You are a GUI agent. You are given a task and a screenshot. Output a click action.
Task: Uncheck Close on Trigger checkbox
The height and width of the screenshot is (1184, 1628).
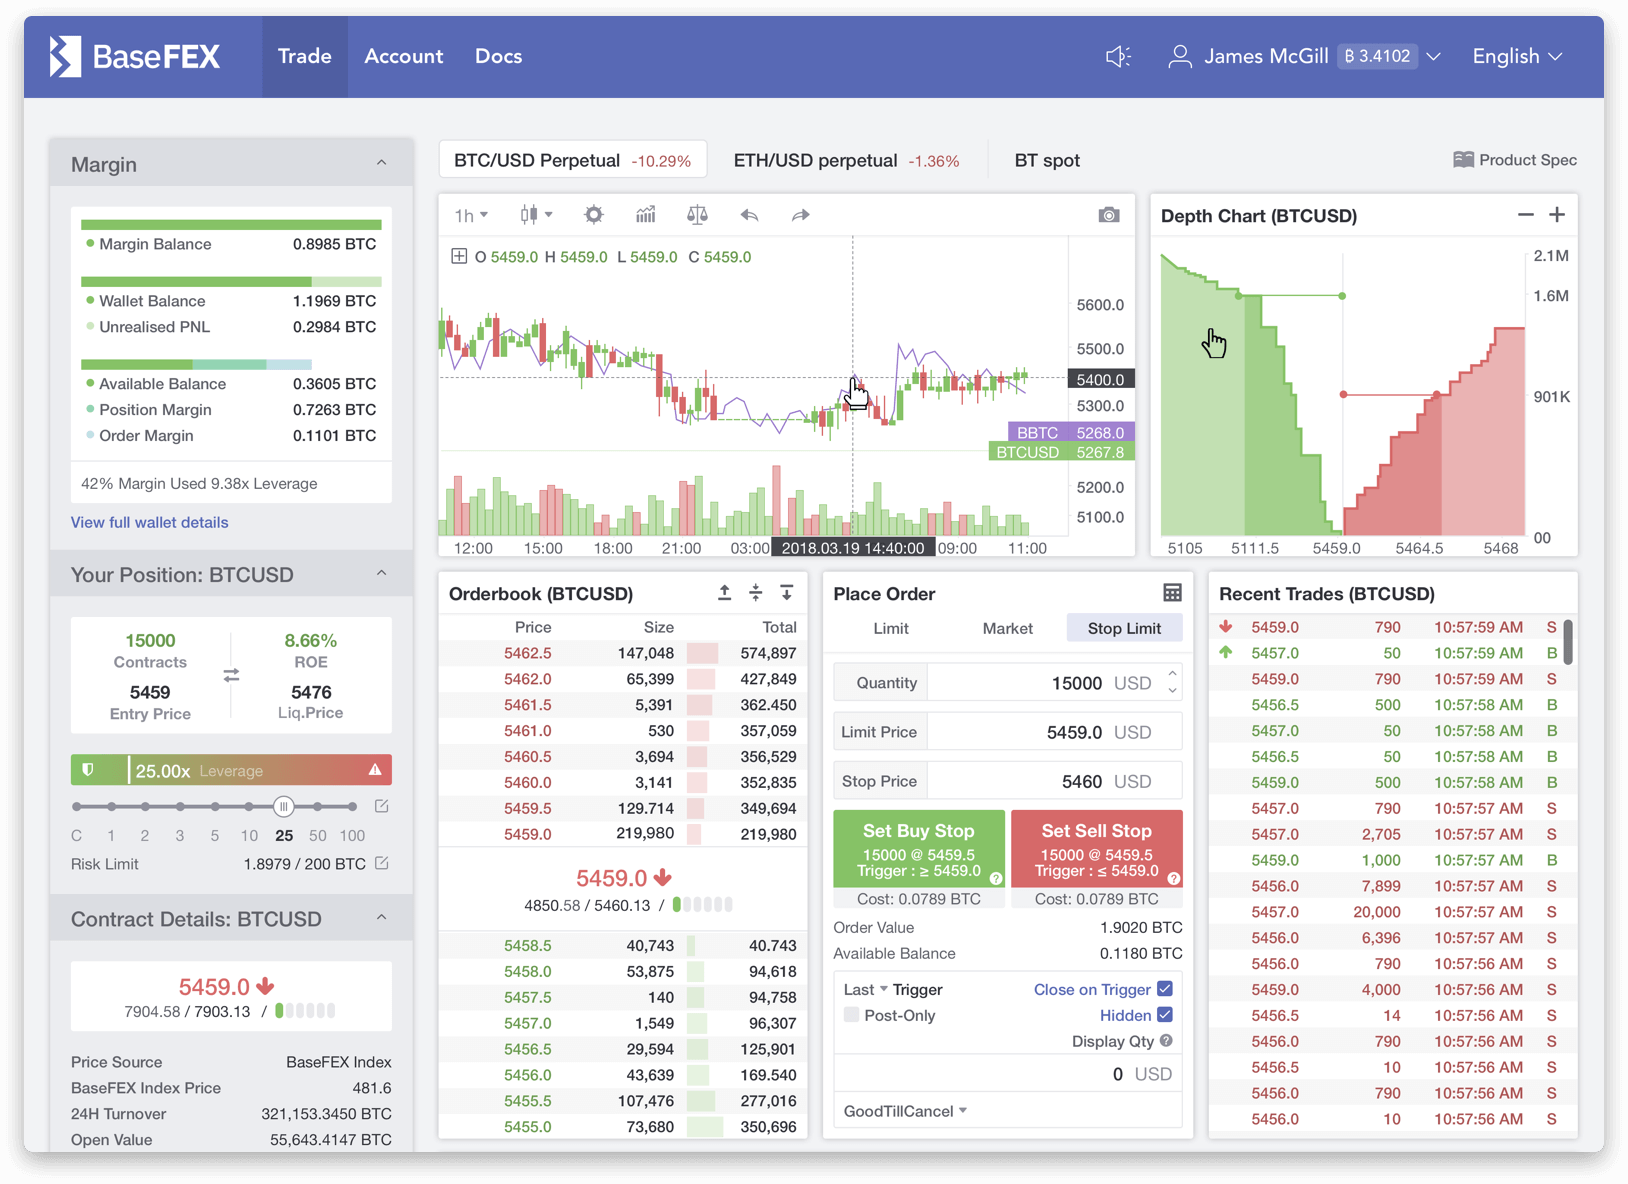[1165, 989]
